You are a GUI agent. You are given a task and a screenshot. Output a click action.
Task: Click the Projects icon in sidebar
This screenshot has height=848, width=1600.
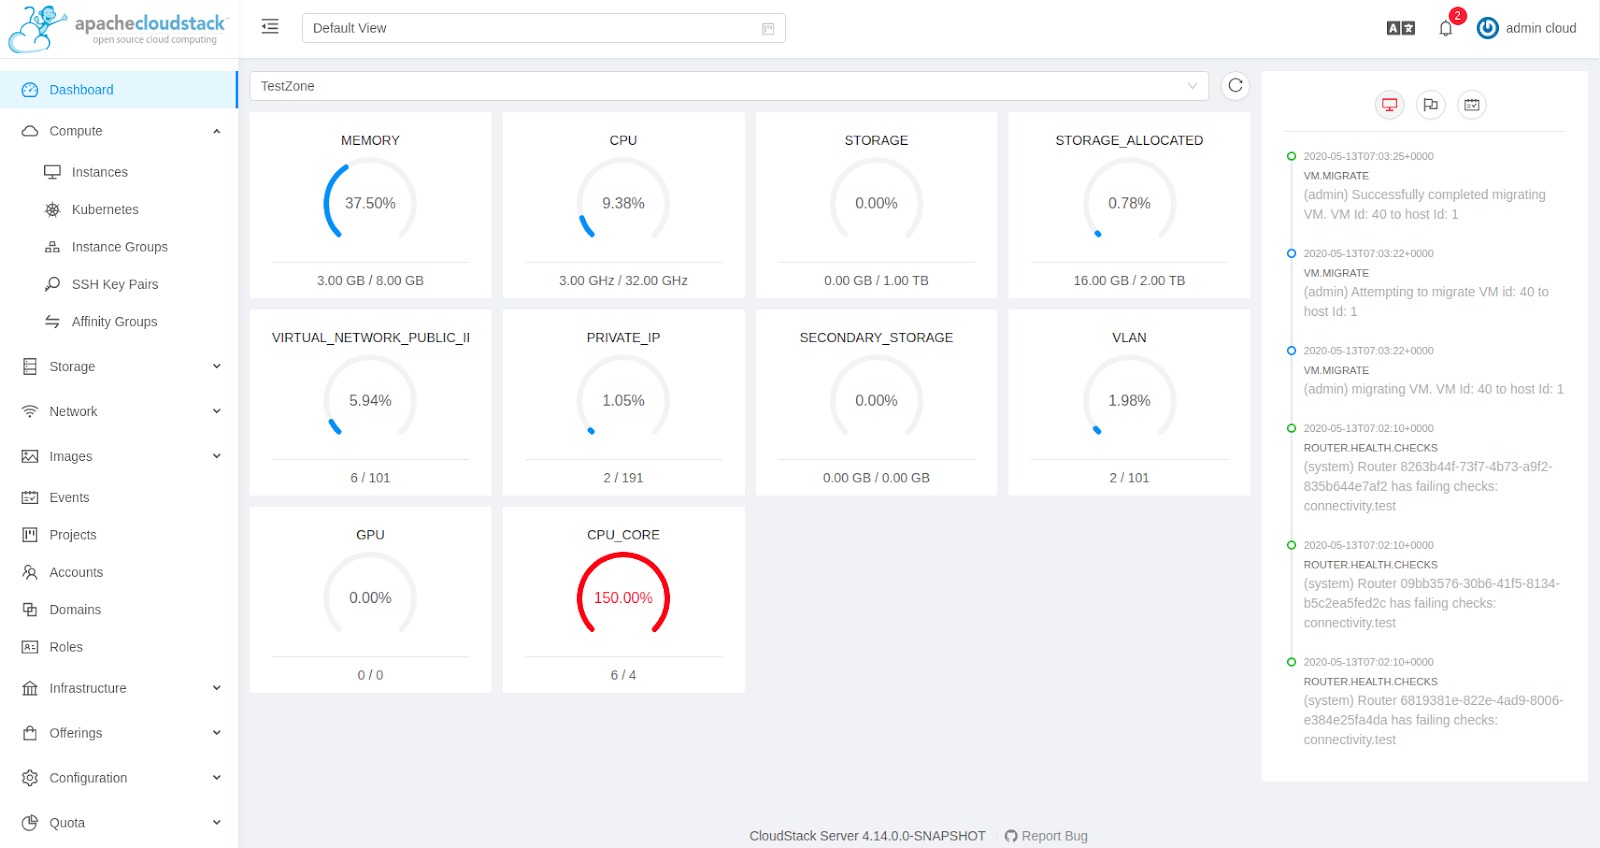30,535
